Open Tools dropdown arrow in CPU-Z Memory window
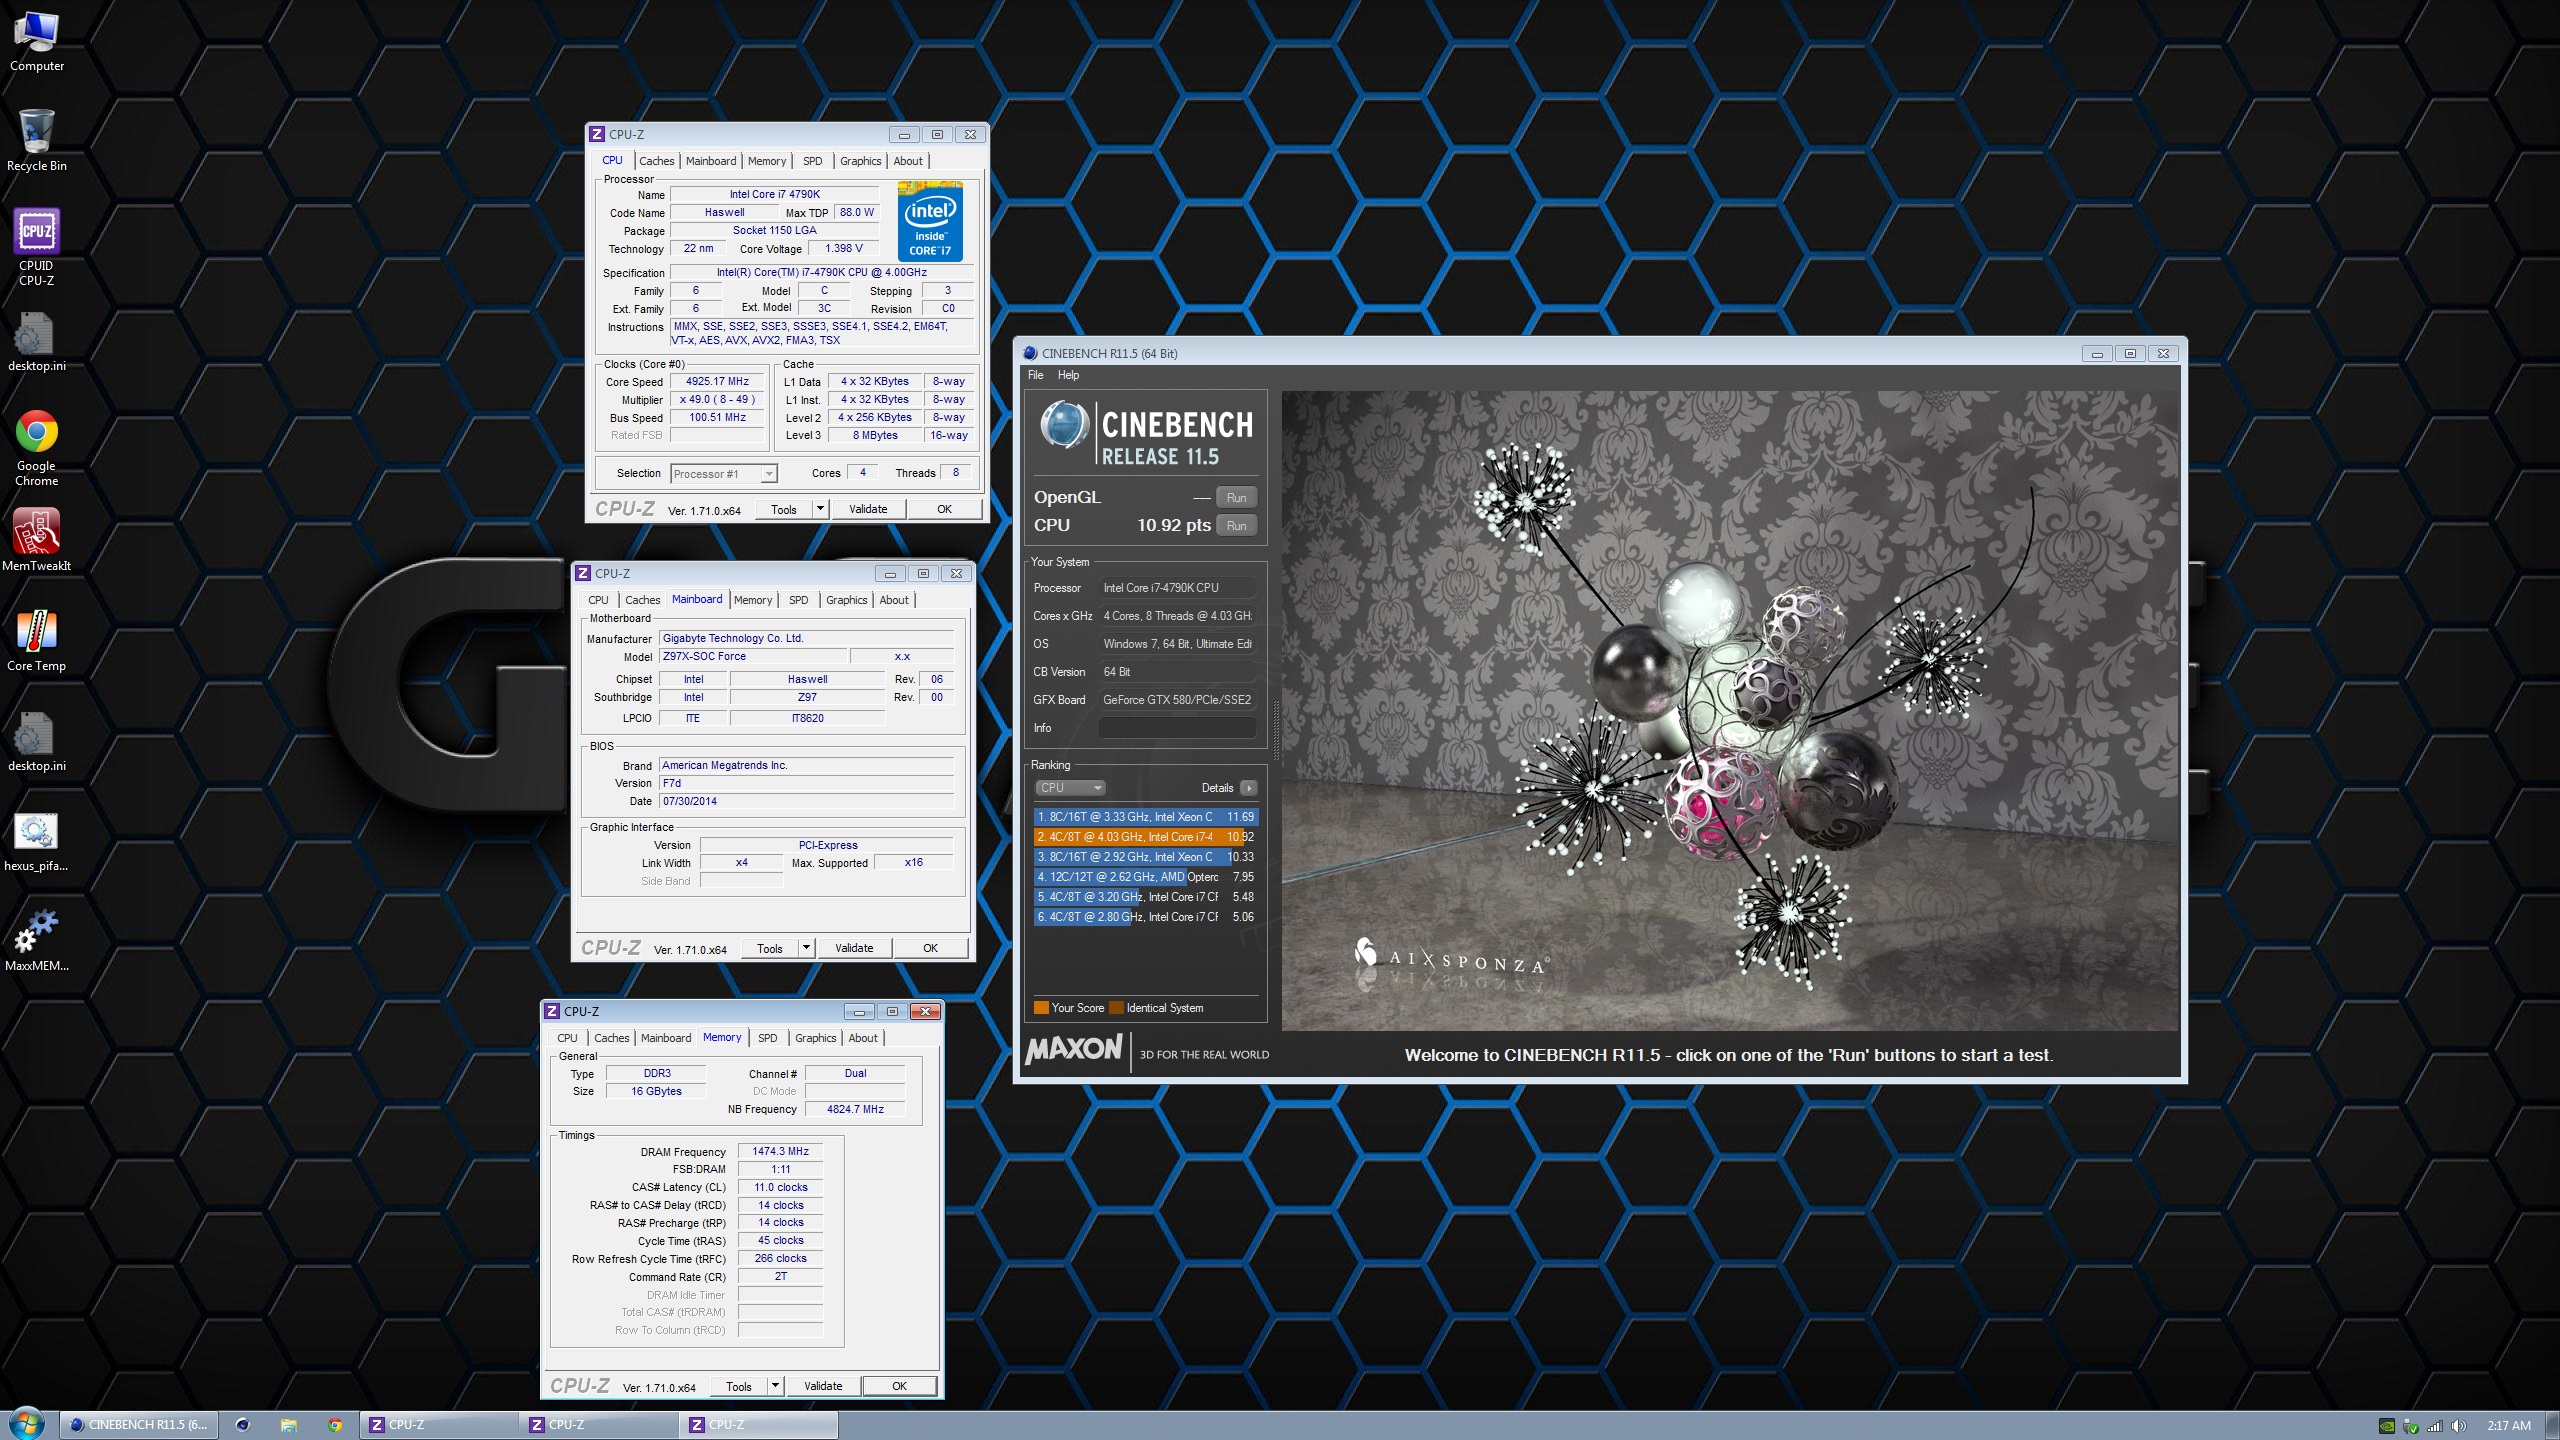The width and height of the screenshot is (2560, 1440). coord(775,1386)
